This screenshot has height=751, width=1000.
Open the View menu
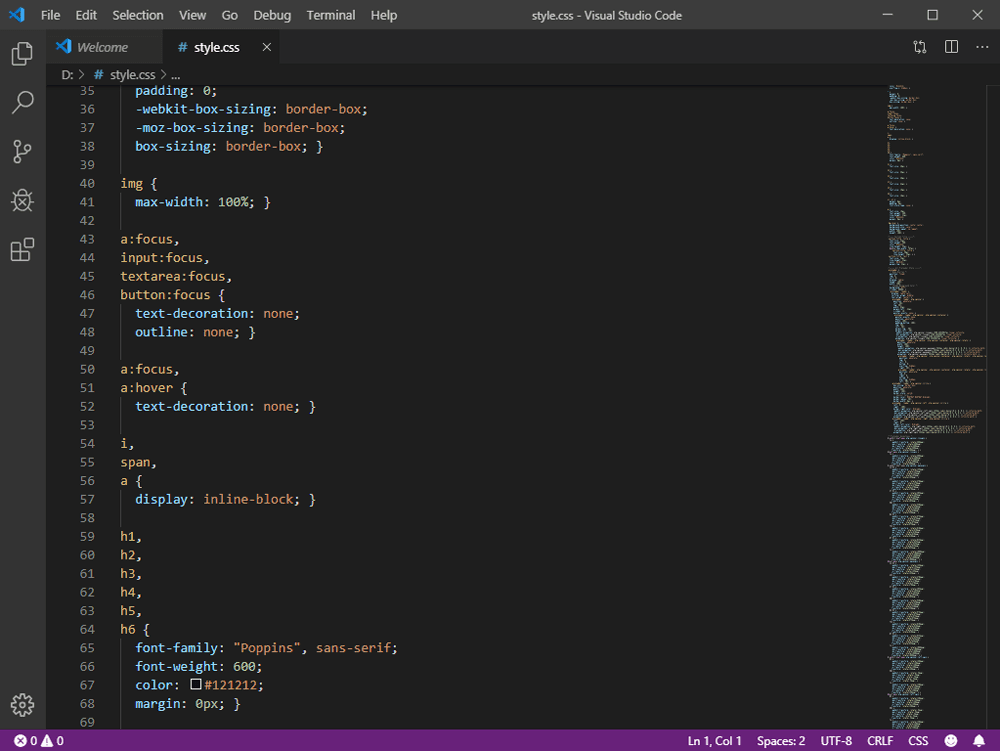pos(192,15)
